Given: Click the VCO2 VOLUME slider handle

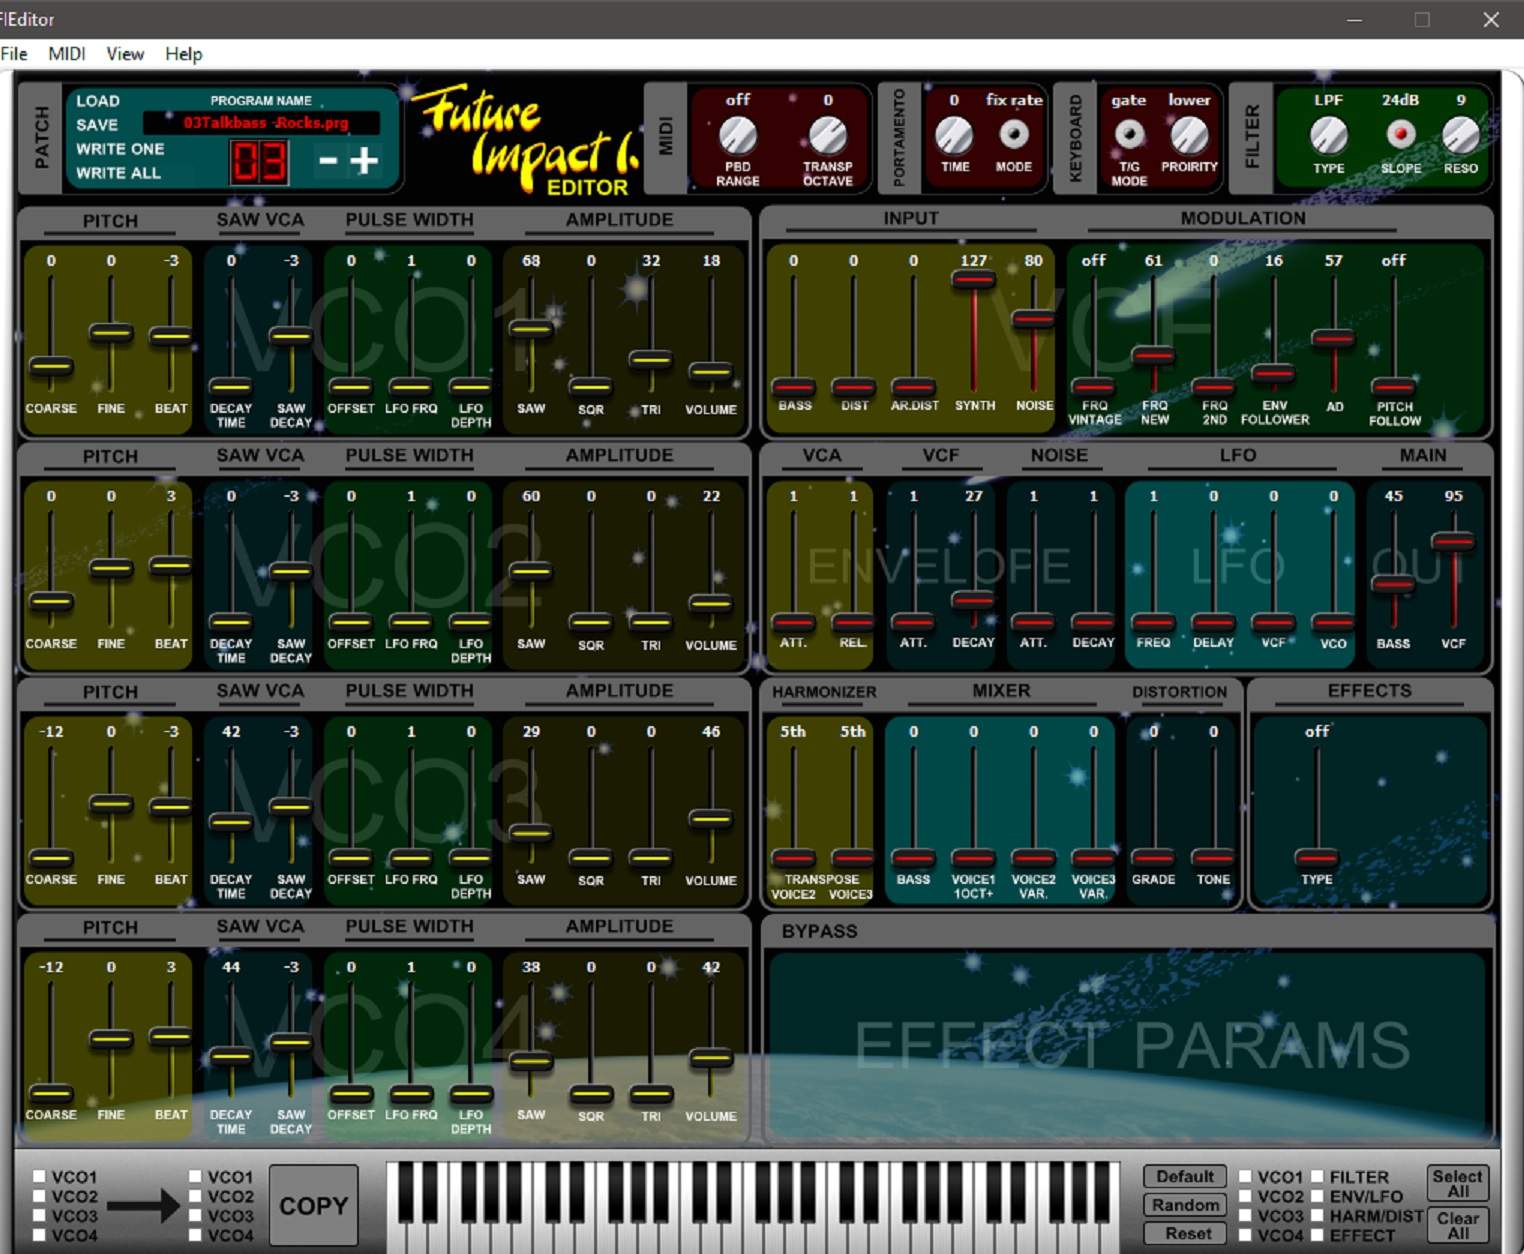Looking at the screenshot, I should (711, 603).
